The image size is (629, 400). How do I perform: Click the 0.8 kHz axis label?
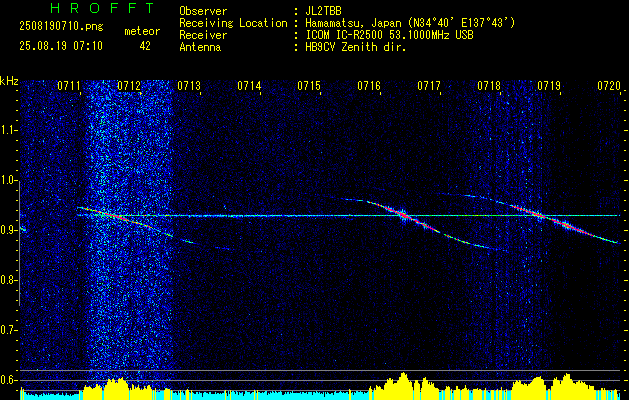click(8, 280)
